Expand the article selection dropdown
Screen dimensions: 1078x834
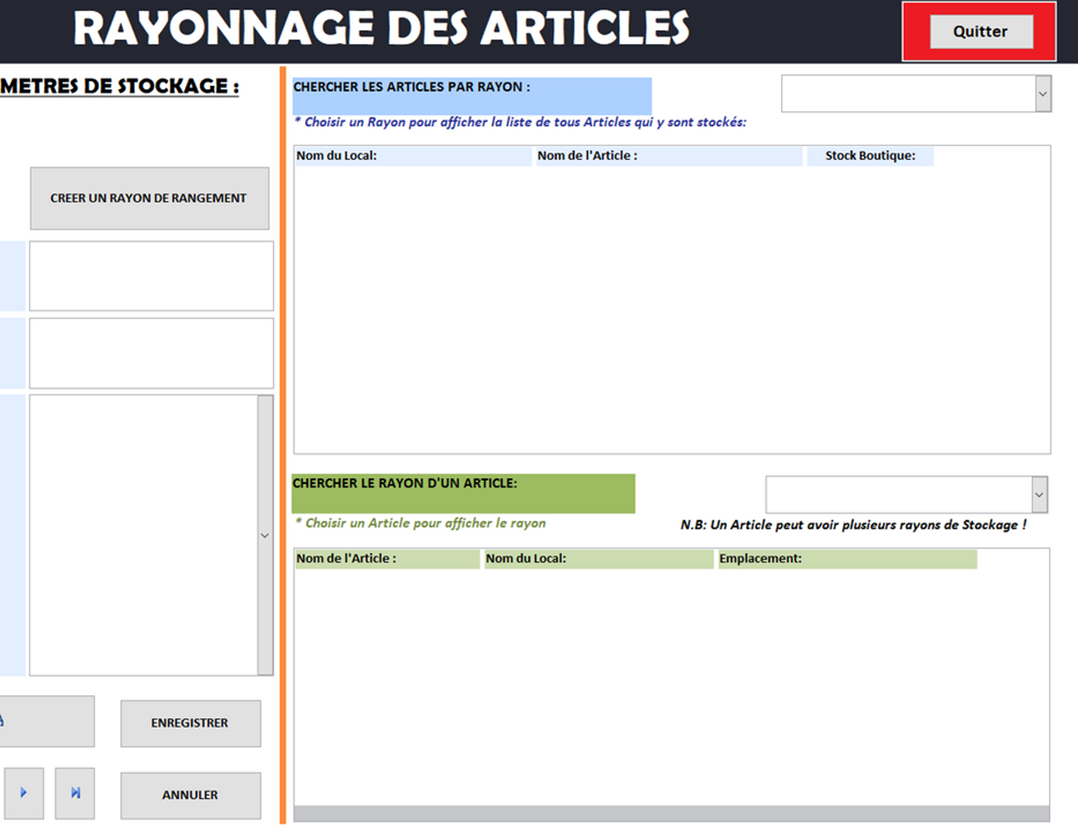(x=1039, y=494)
